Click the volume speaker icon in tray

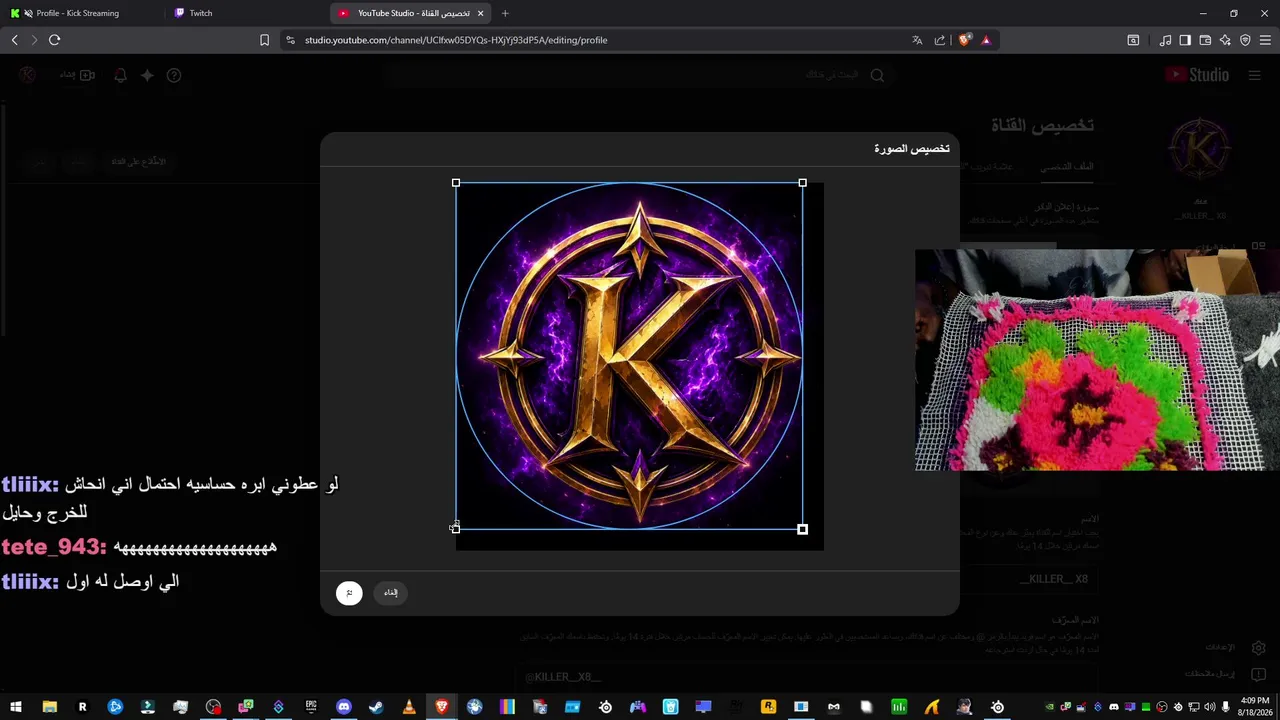click(x=1210, y=707)
